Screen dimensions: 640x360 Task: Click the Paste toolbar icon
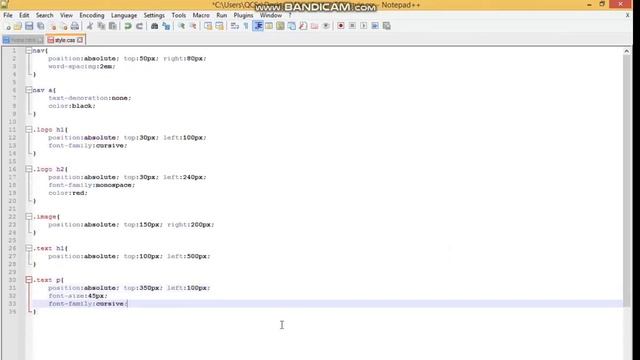(x=113, y=26)
